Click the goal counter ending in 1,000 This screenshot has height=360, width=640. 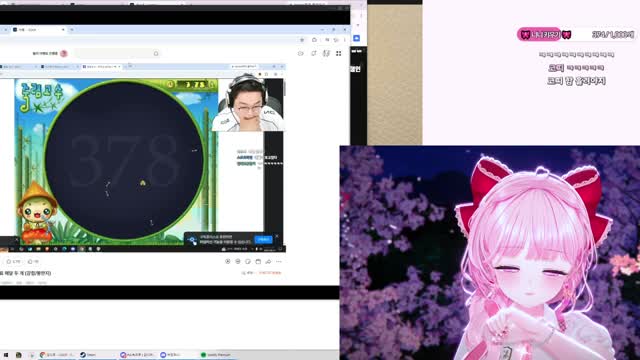click(613, 35)
